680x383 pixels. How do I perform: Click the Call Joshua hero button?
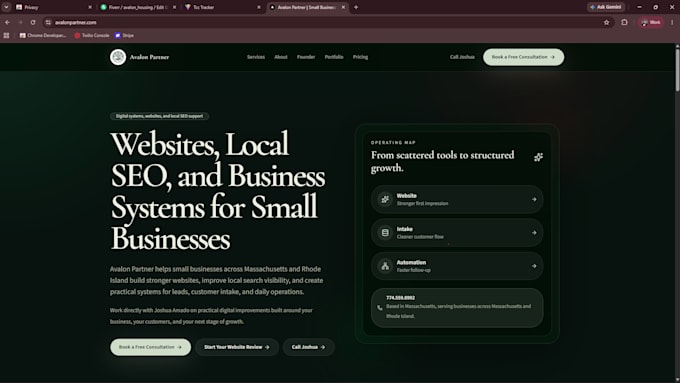pos(308,347)
